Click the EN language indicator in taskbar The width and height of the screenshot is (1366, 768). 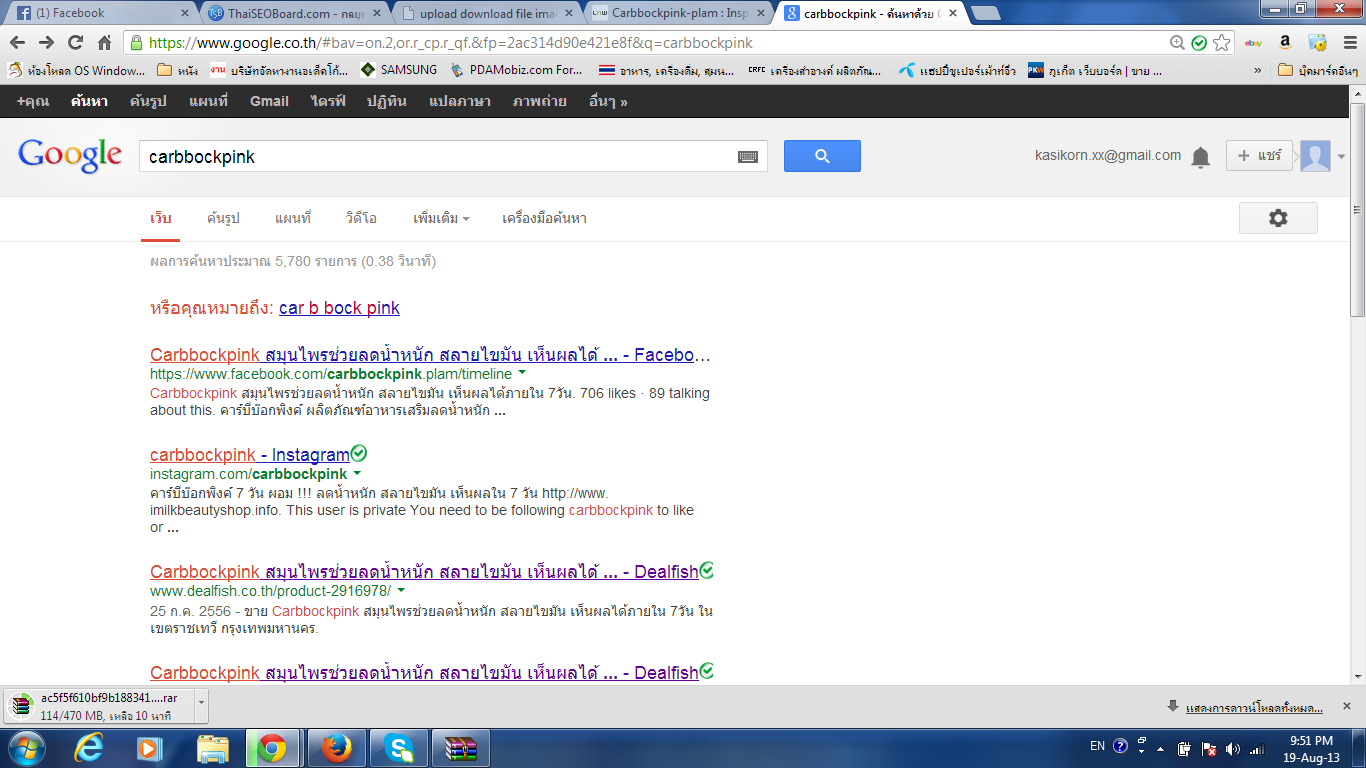(x=1097, y=746)
